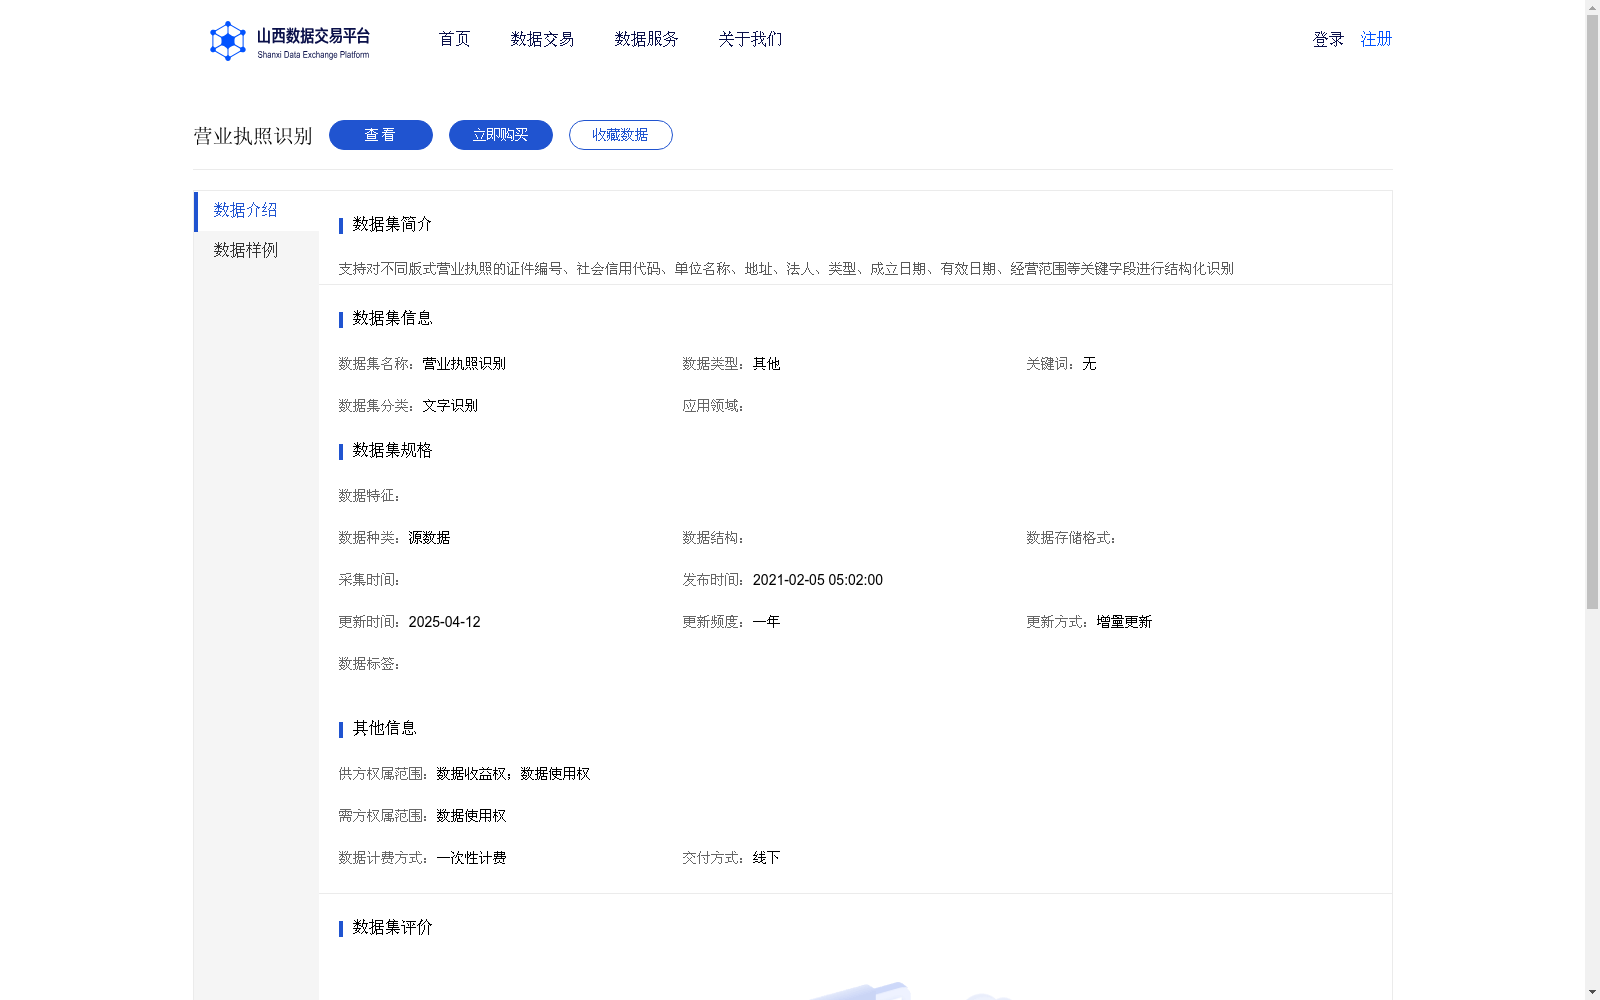This screenshot has height=1000, width=1600.
Task: Click the page vertical scrollbar thumb
Action: tap(1592, 311)
